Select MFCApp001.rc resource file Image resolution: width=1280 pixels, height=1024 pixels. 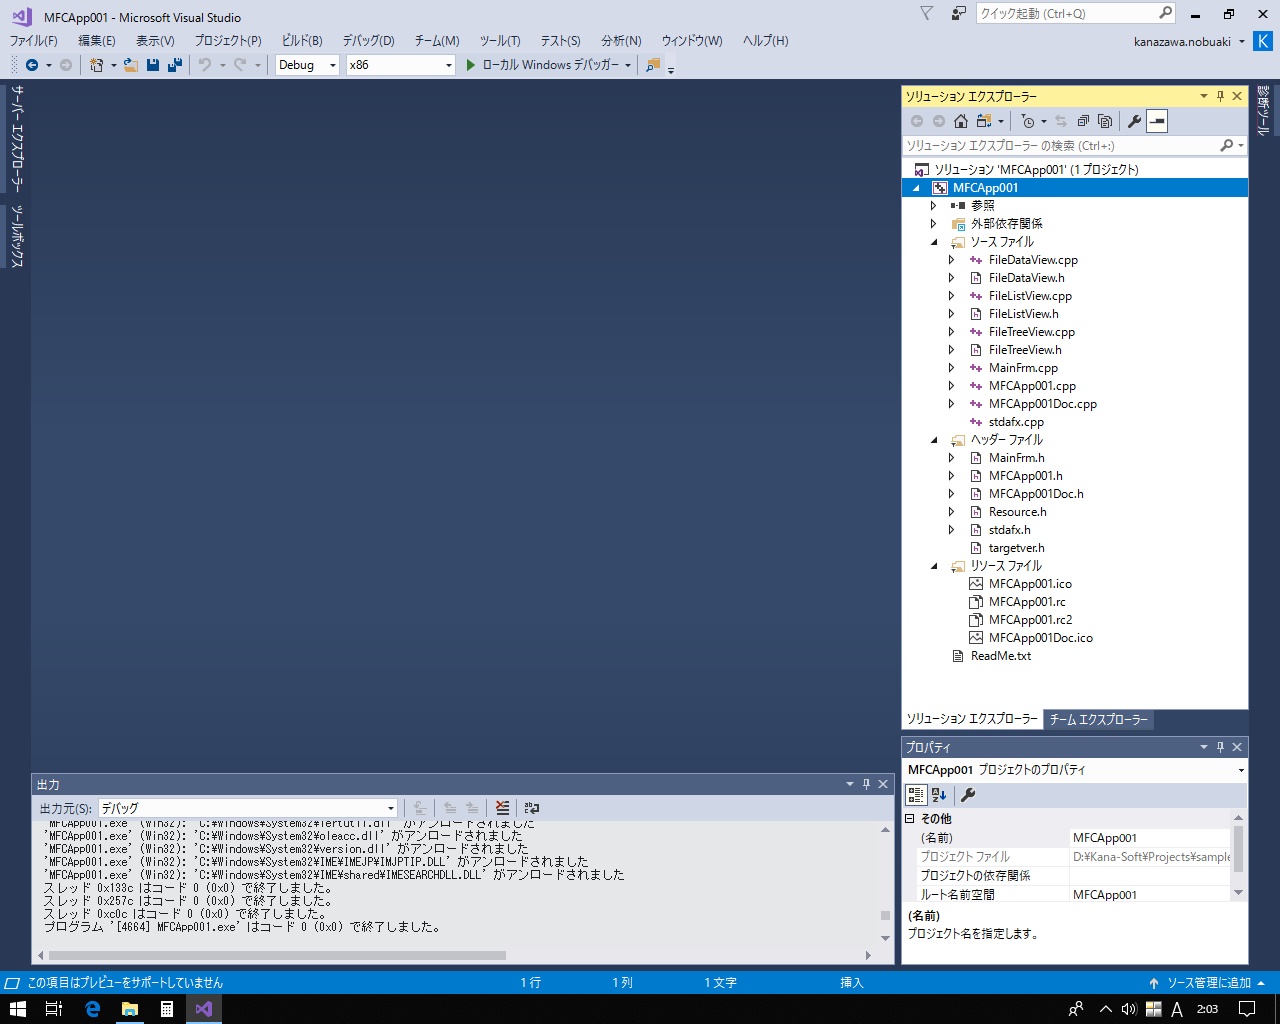(x=1027, y=602)
